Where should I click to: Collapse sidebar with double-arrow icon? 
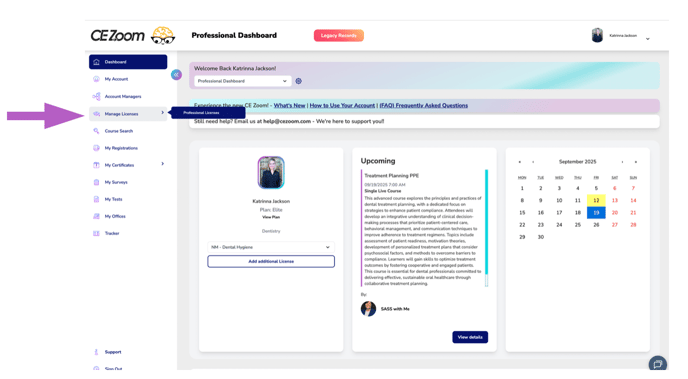click(176, 75)
